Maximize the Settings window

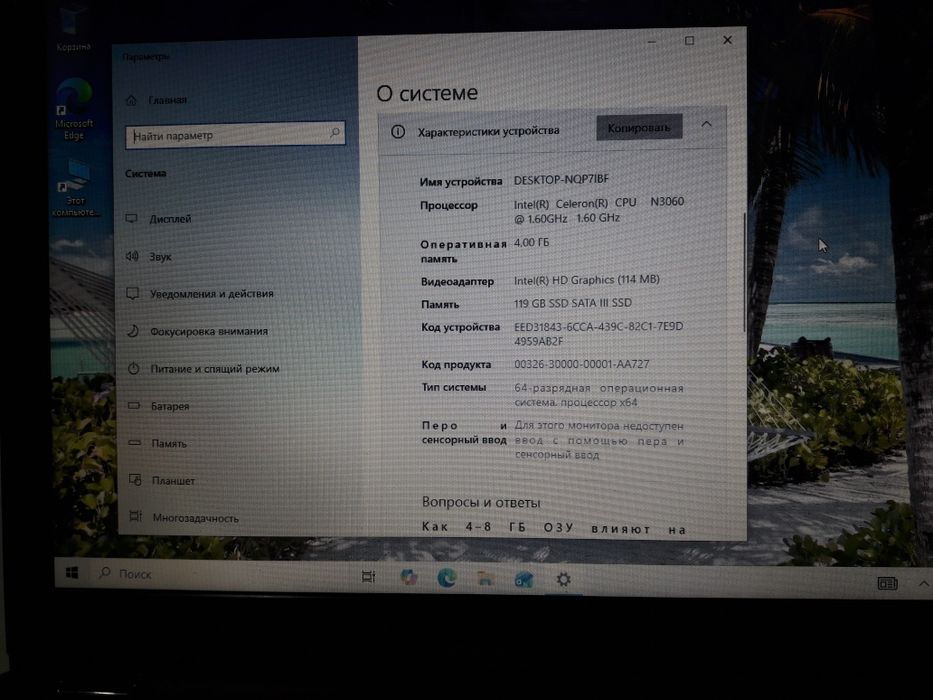689,40
